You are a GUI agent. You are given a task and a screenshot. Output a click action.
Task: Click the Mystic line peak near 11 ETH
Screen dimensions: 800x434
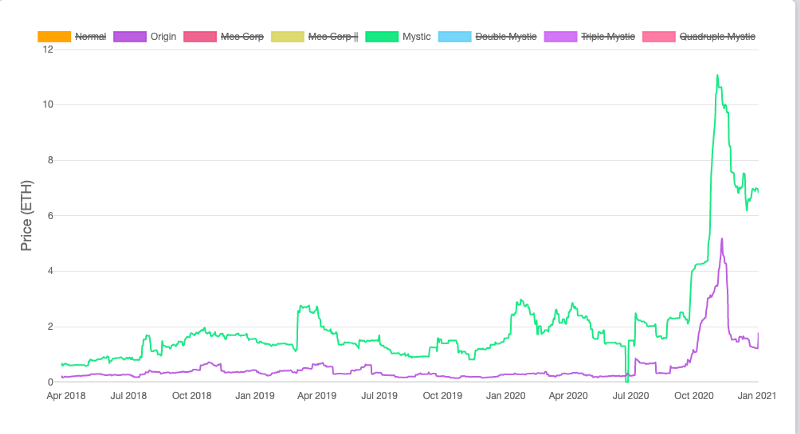coord(717,76)
